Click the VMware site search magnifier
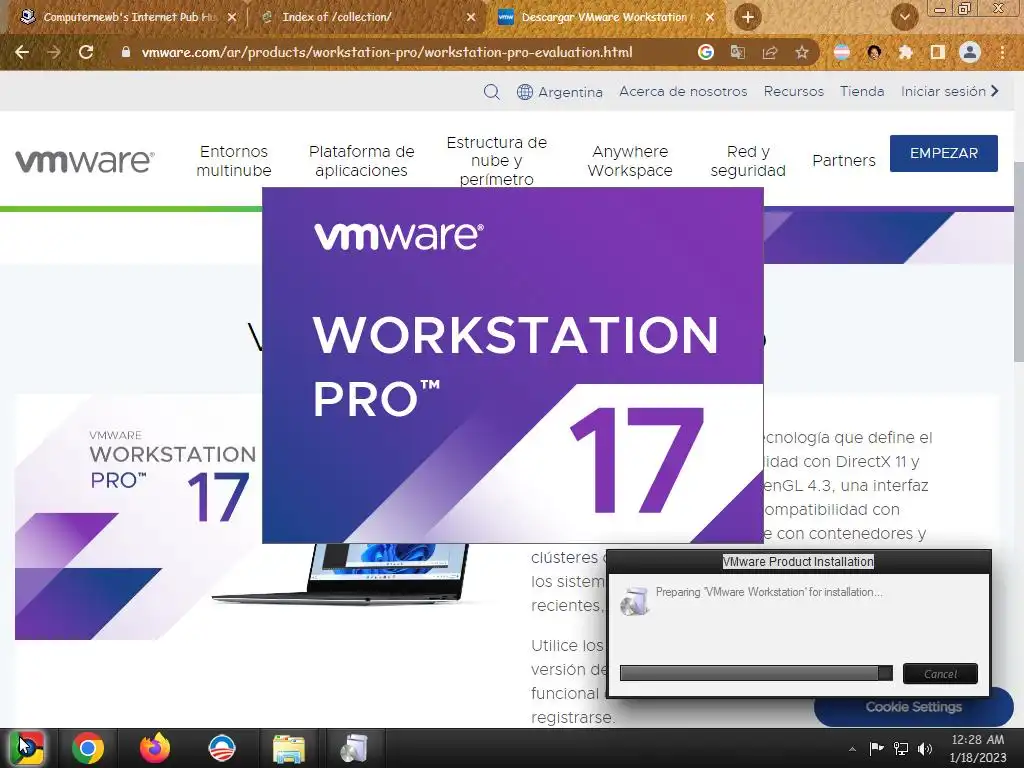Viewport: 1024px width, 768px height. tap(492, 91)
